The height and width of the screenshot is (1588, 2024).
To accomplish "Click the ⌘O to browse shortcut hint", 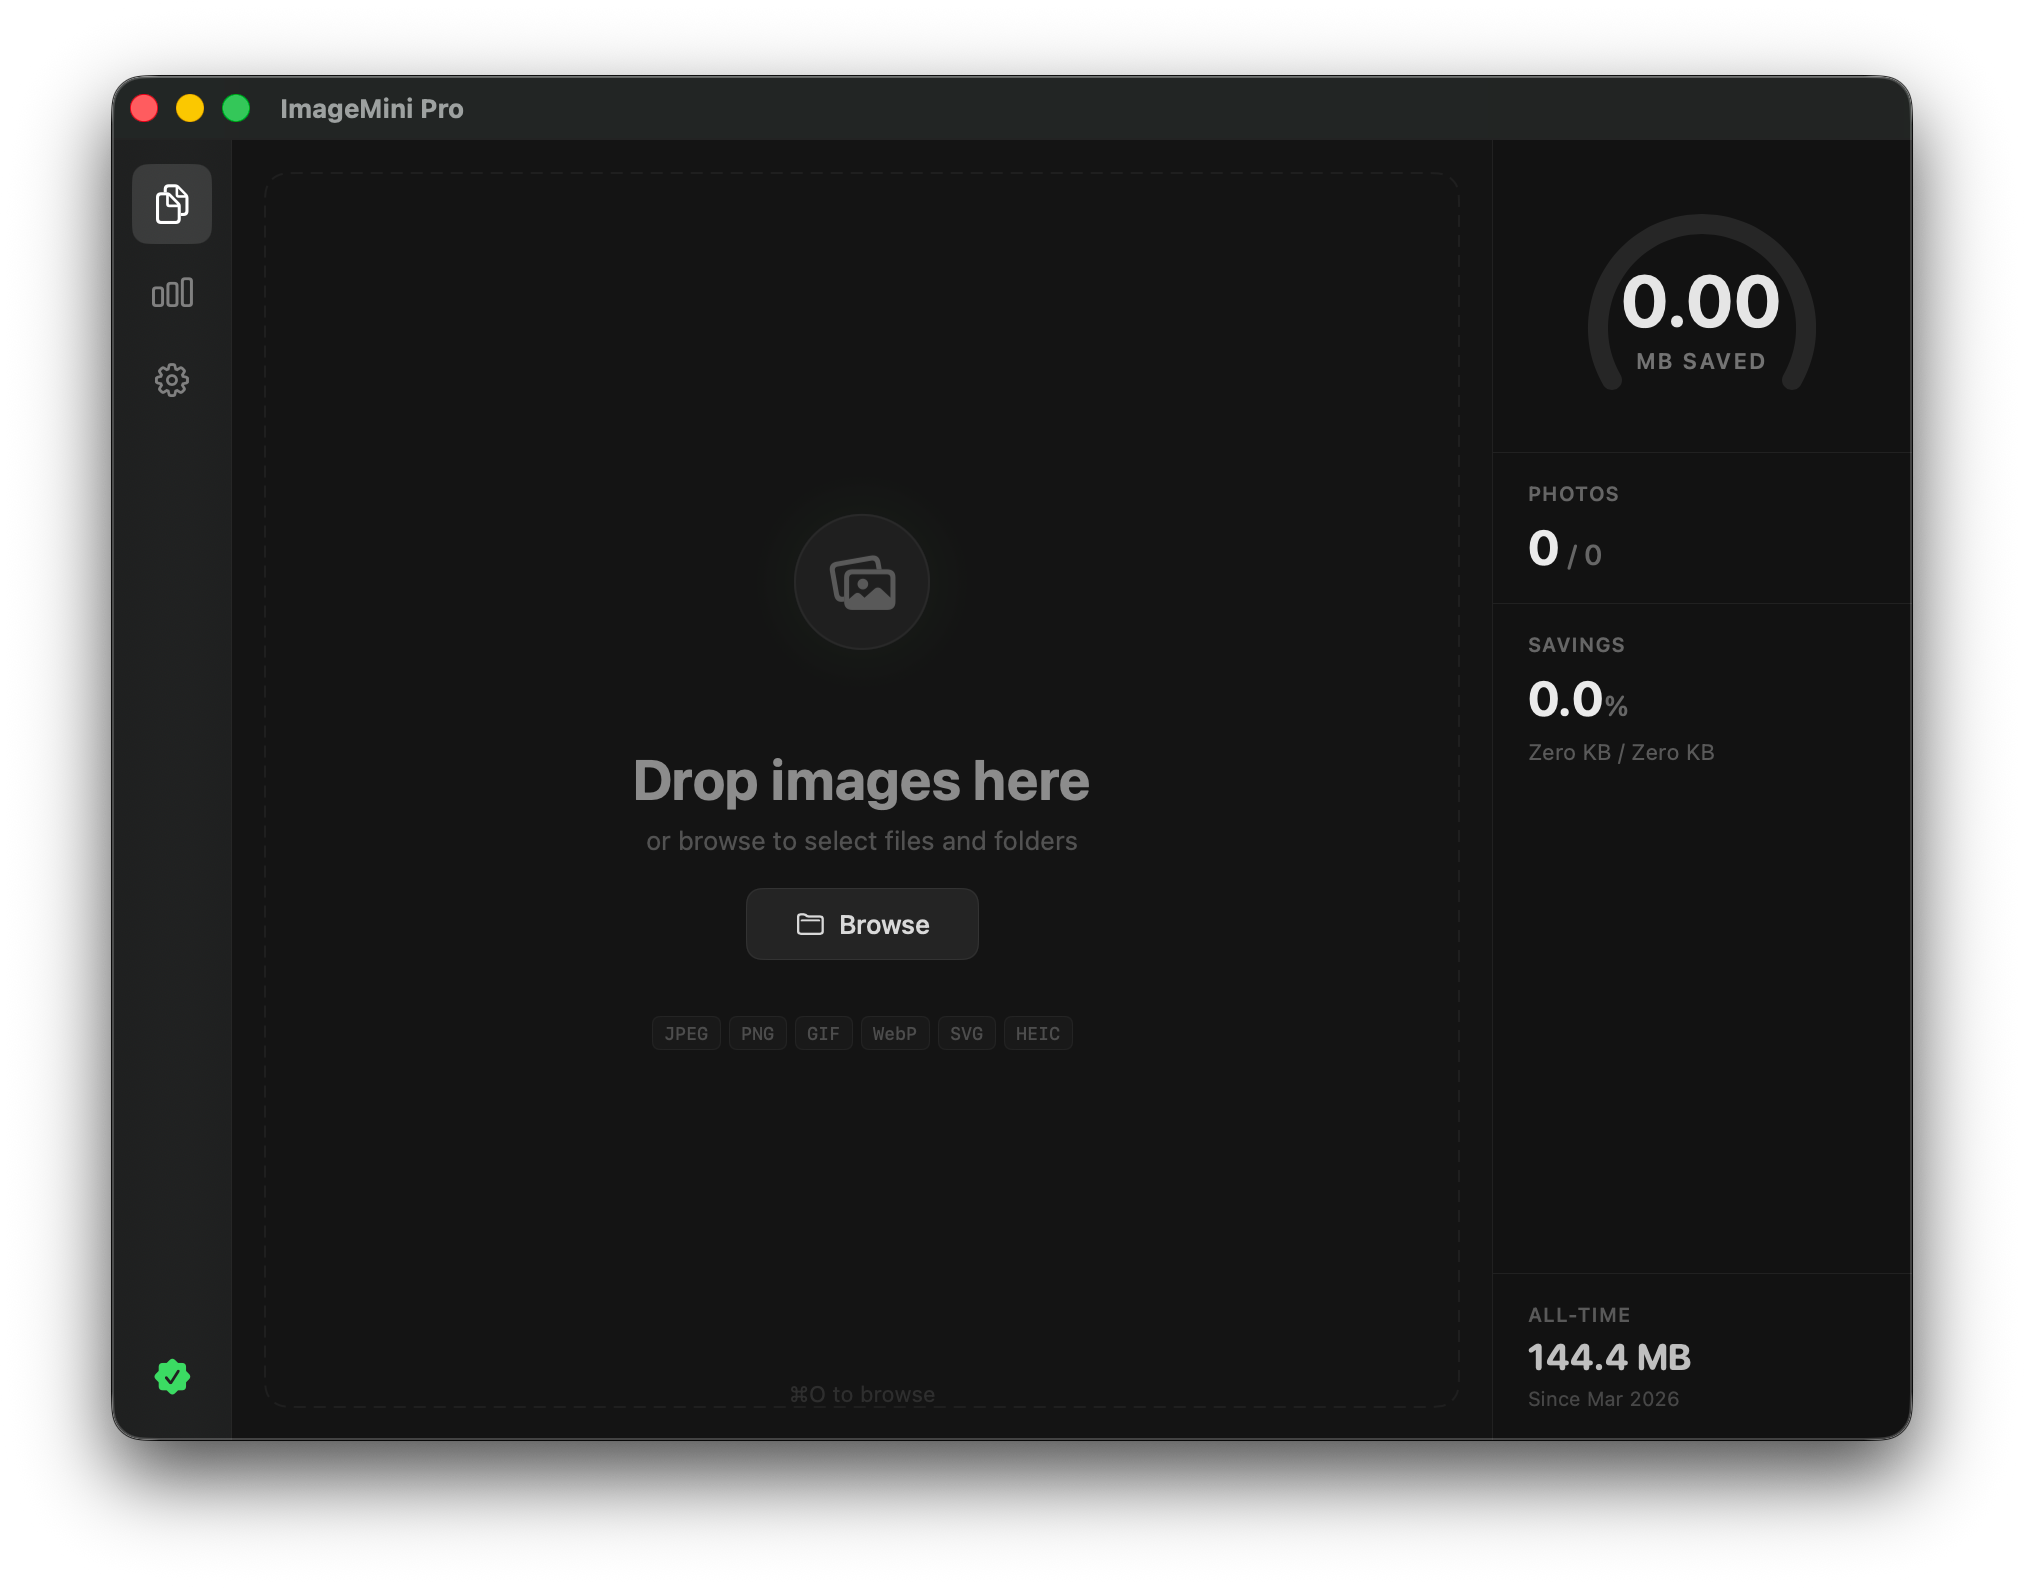I will point(861,1393).
